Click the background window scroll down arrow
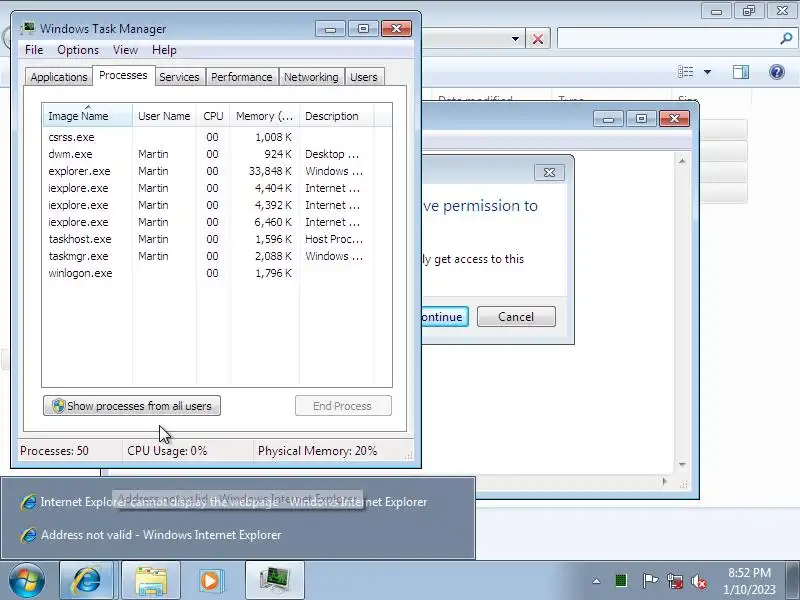Screen dimensions: 800x600 [x=682, y=465]
